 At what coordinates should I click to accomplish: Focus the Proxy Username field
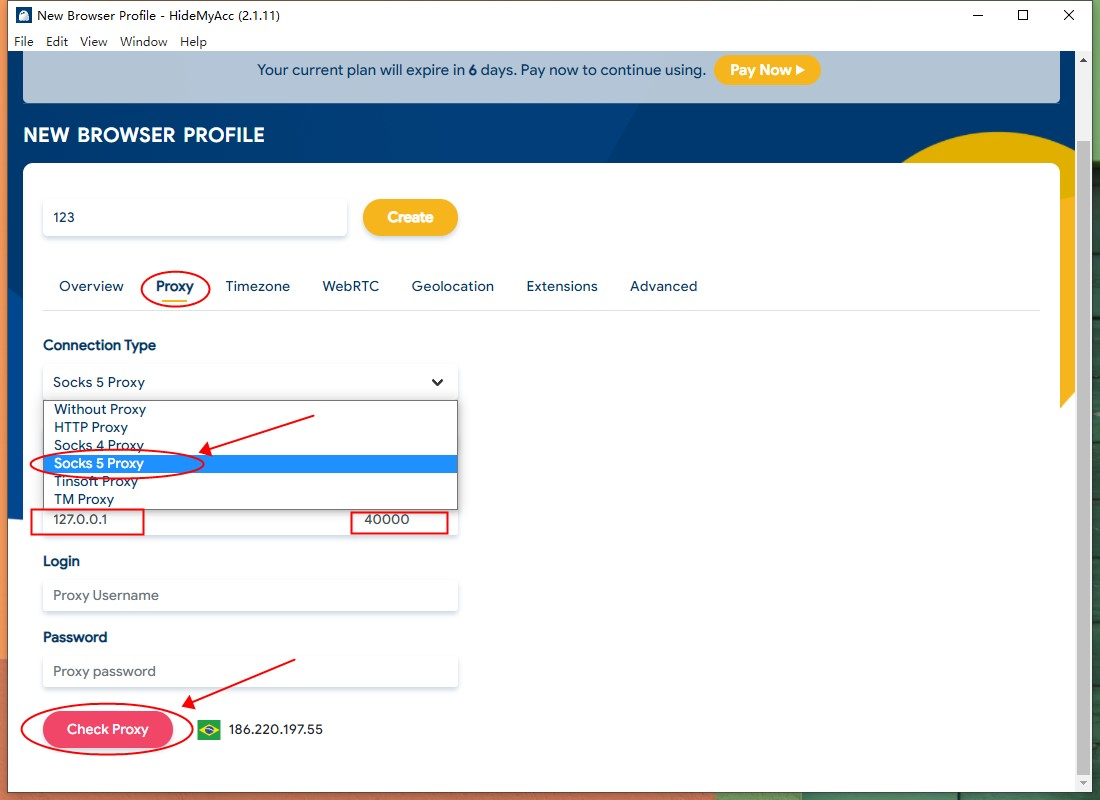[250, 596]
